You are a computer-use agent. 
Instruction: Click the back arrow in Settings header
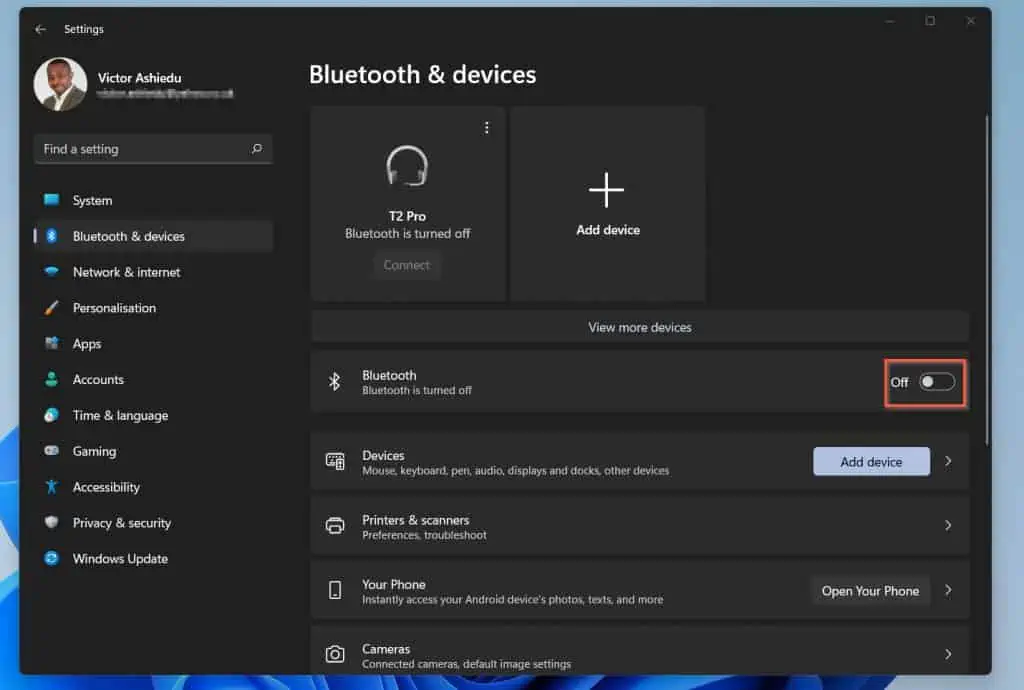tap(40, 30)
